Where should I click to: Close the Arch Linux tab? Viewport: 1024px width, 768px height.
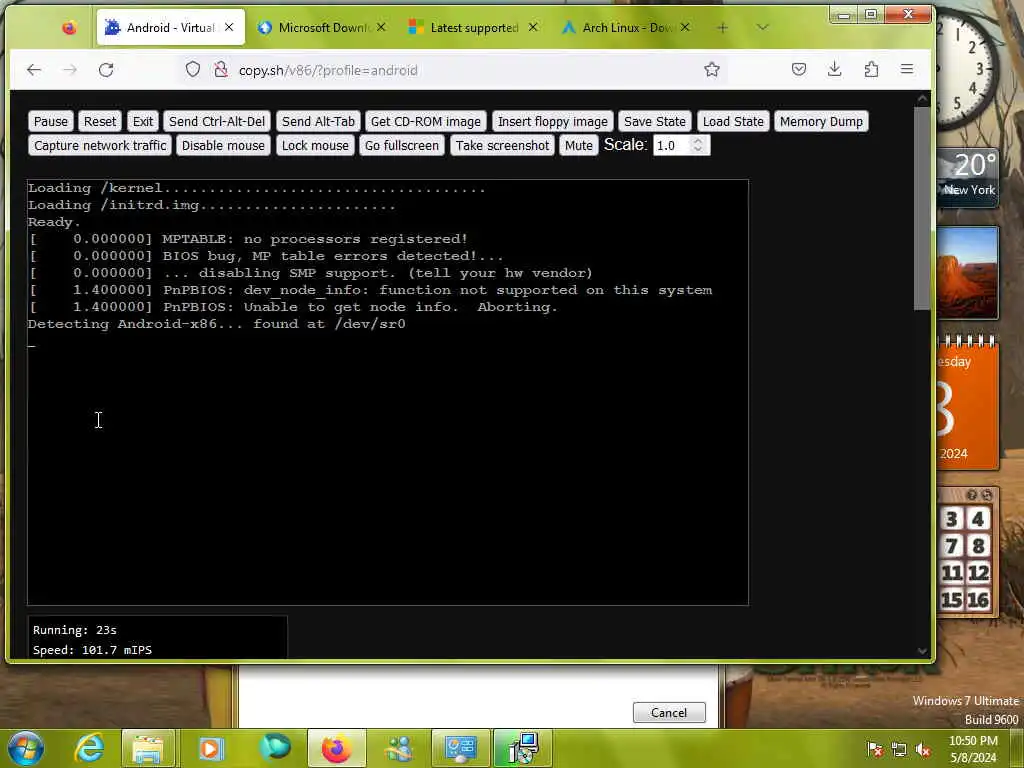click(684, 27)
